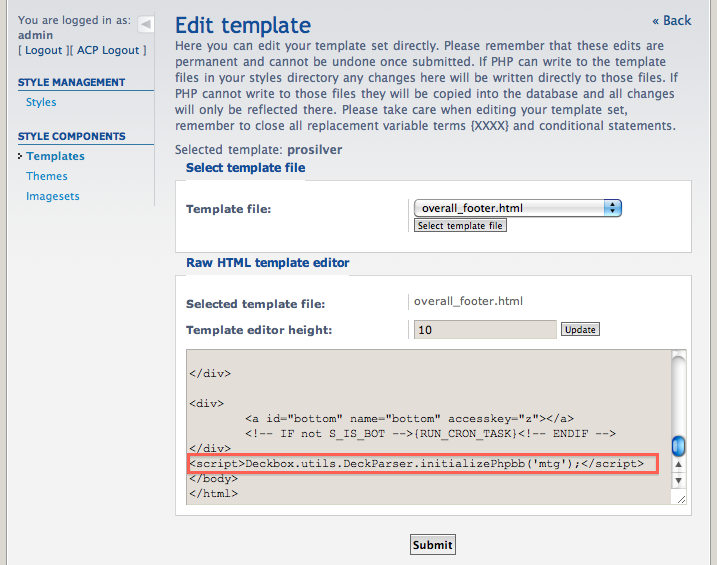717x565 pixels.
Task: Click the '</html>' line in the editor
Action: point(214,494)
